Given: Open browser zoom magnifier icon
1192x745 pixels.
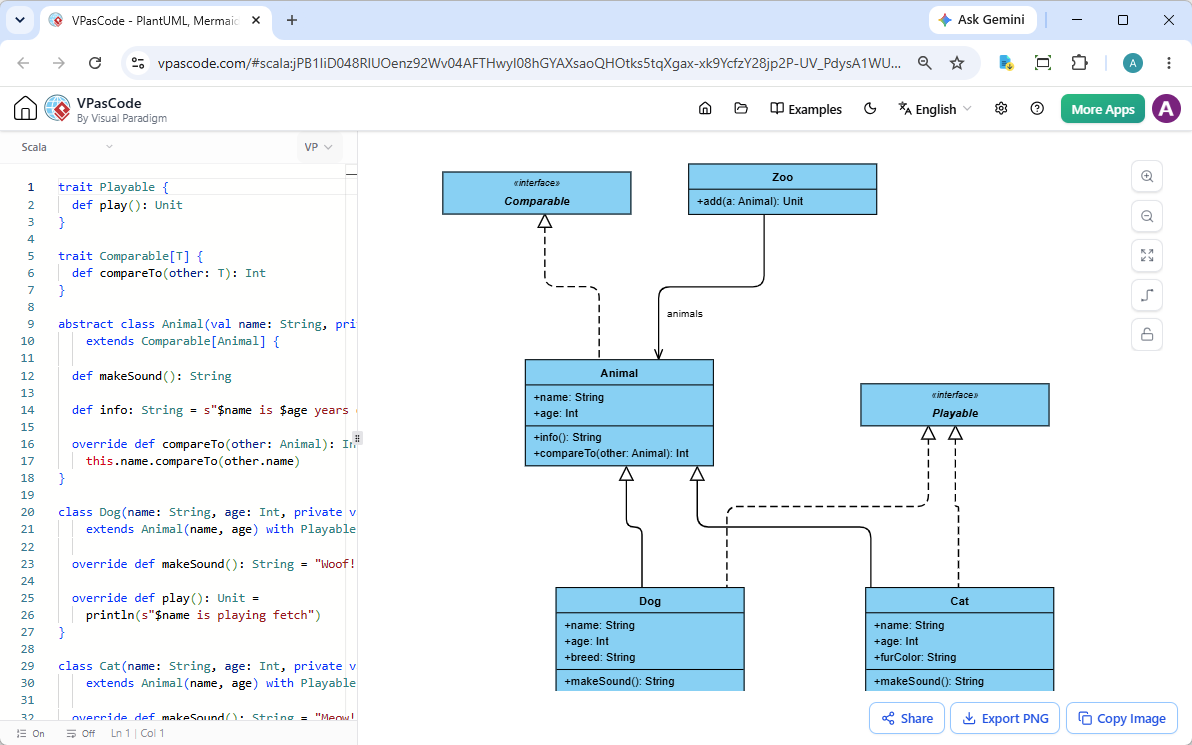Looking at the screenshot, I should [924, 63].
